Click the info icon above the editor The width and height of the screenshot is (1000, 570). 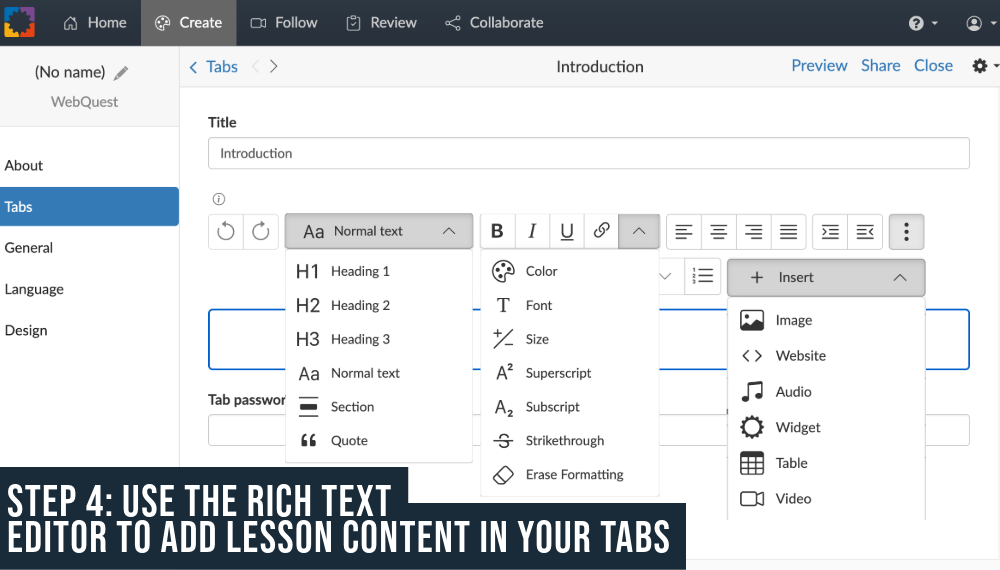click(x=219, y=199)
